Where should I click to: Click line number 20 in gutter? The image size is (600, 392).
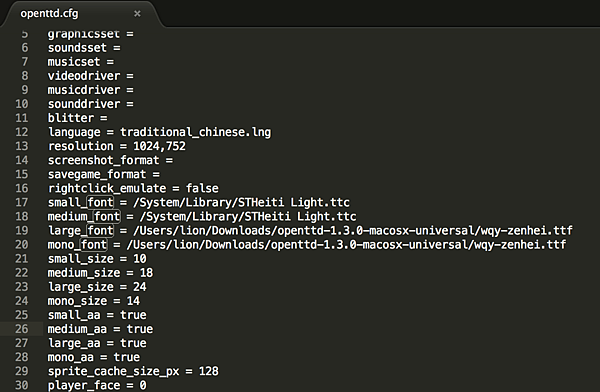22,245
